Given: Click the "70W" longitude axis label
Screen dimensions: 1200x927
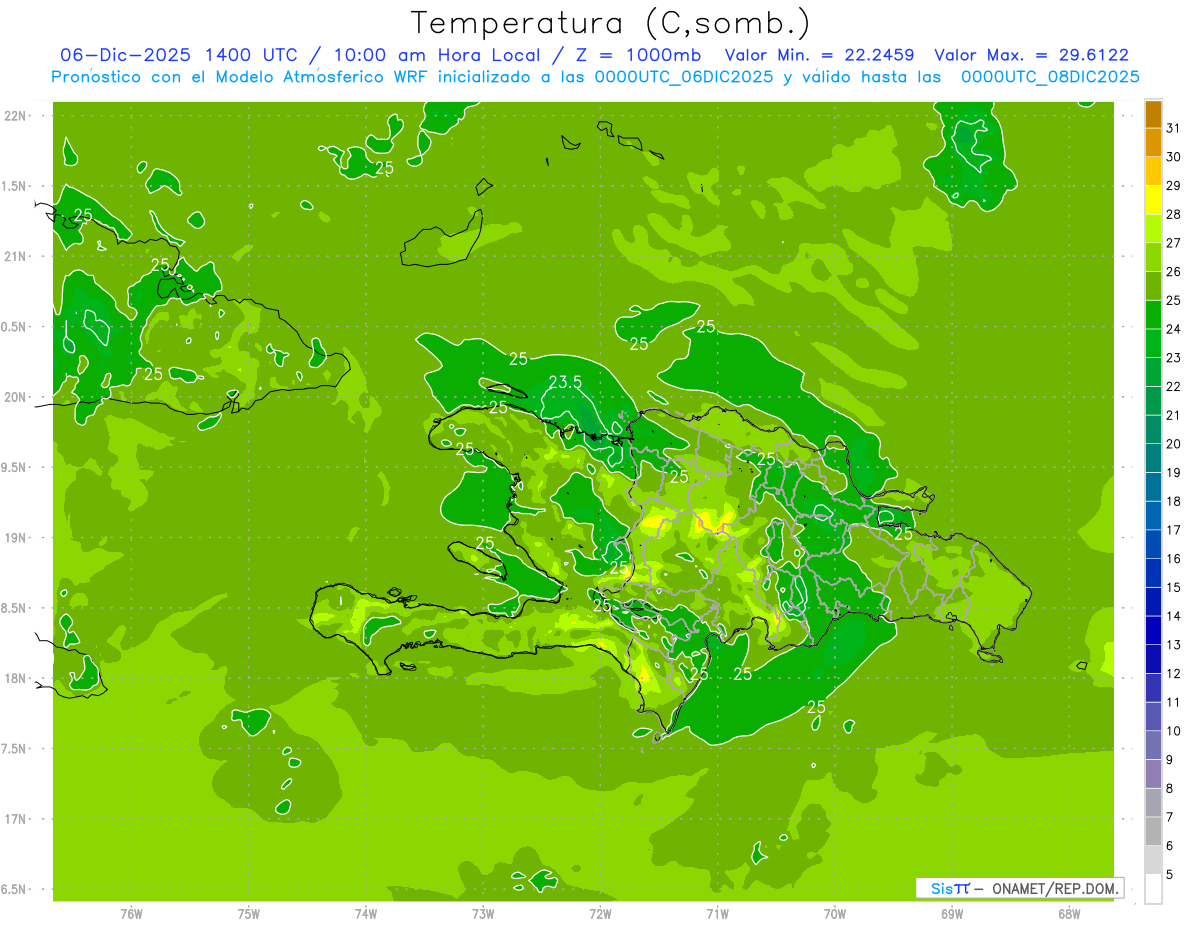Looking at the screenshot, I should click(x=835, y=913).
